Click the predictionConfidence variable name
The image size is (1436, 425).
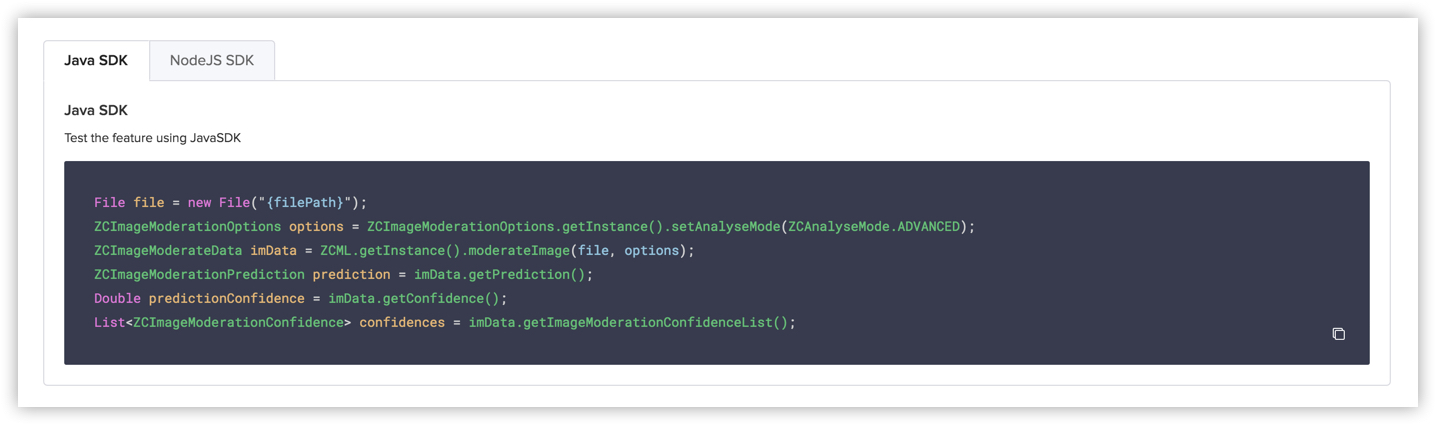[x=227, y=298]
